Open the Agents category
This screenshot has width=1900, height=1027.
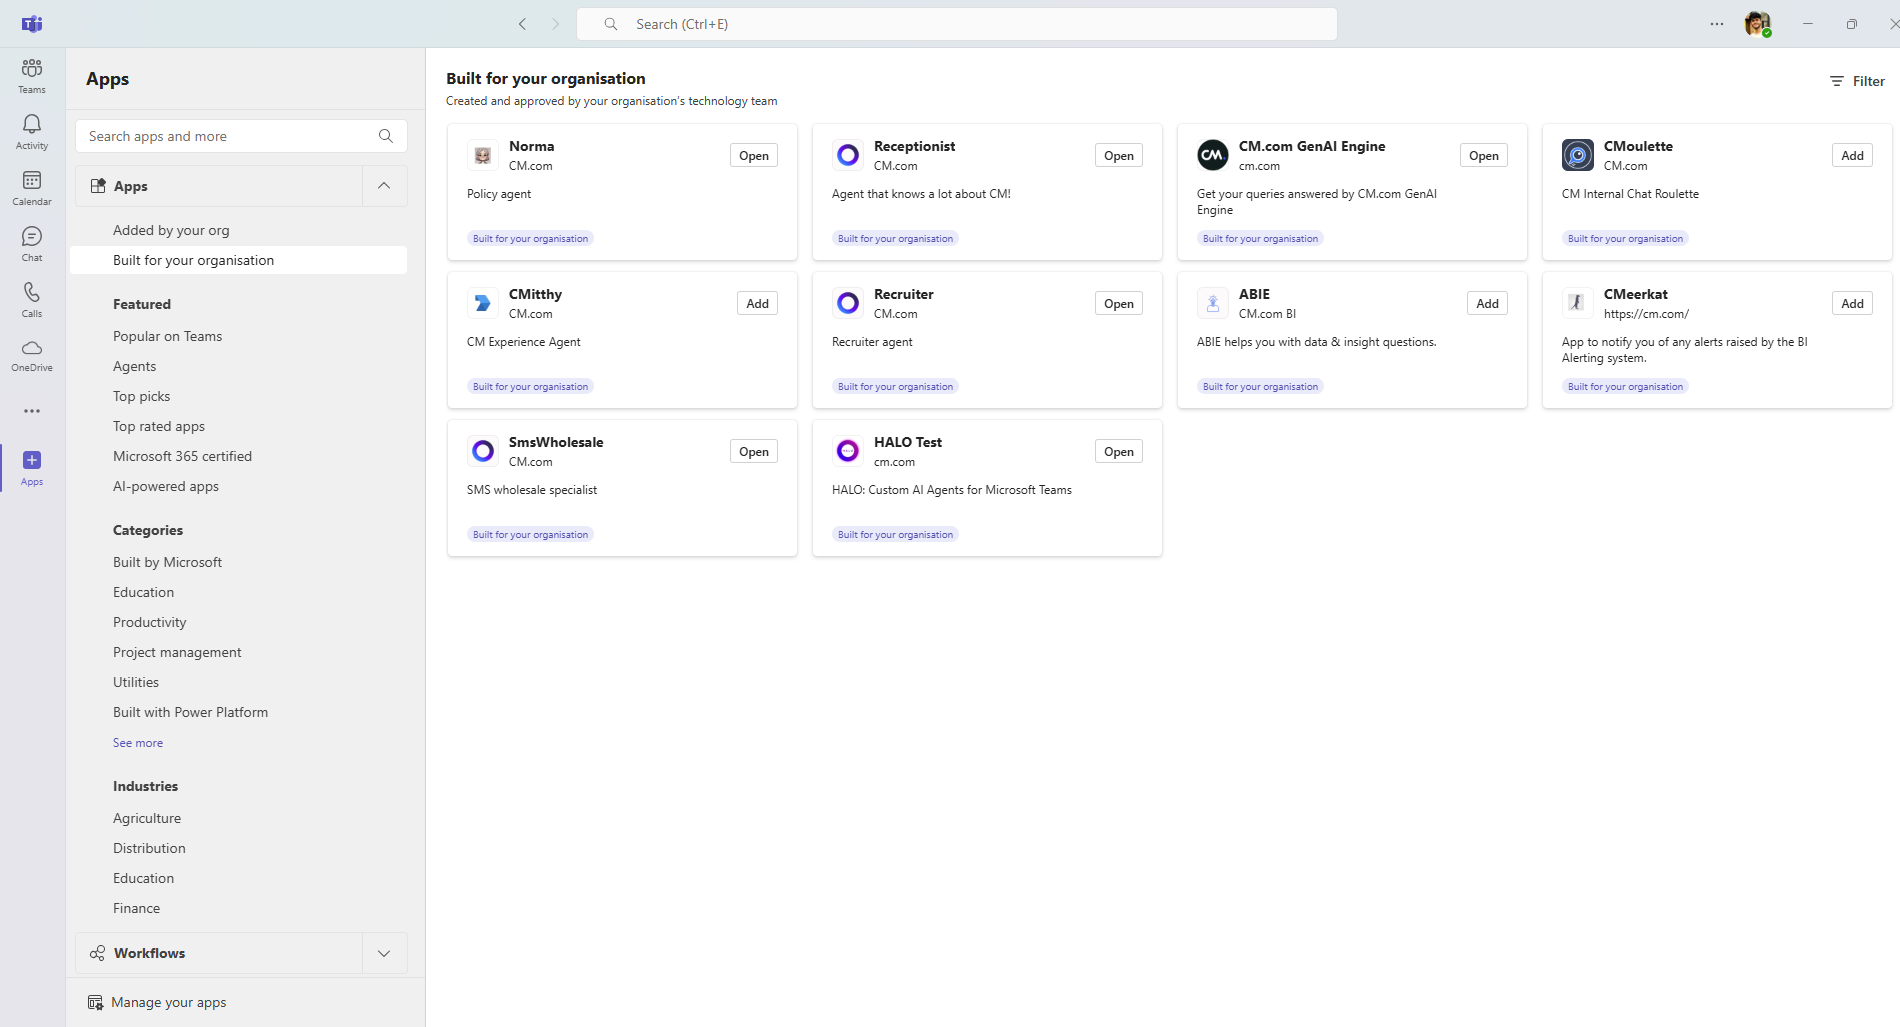(x=134, y=366)
